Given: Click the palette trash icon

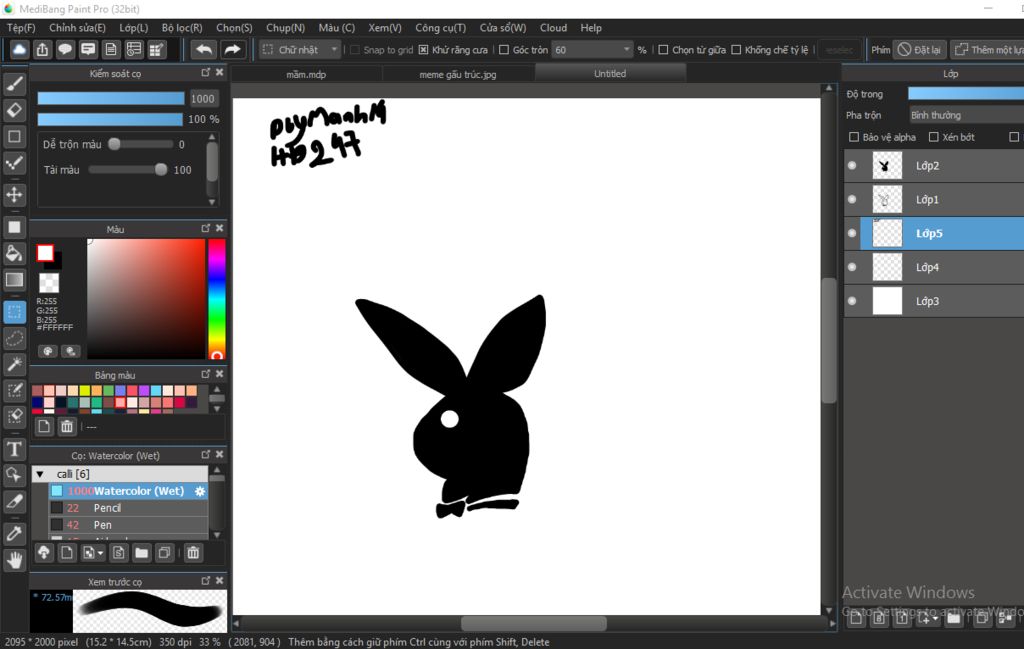Looking at the screenshot, I should tap(67, 426).
